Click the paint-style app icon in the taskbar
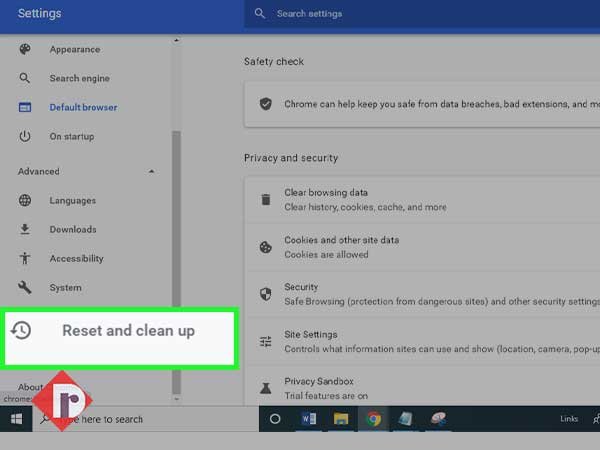600x450 pixels. (438, 419)
